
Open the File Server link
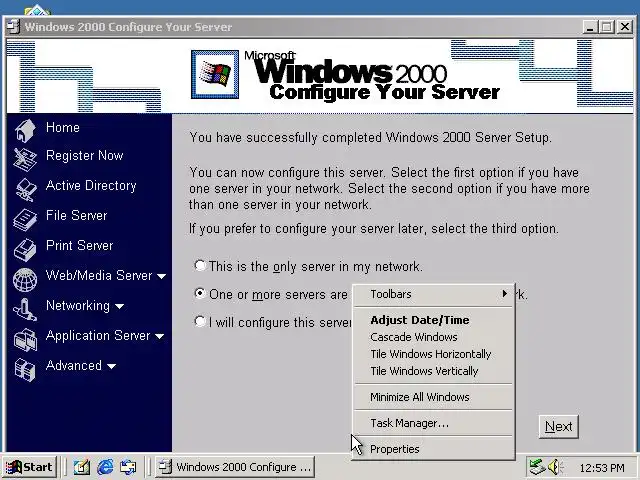76,216
